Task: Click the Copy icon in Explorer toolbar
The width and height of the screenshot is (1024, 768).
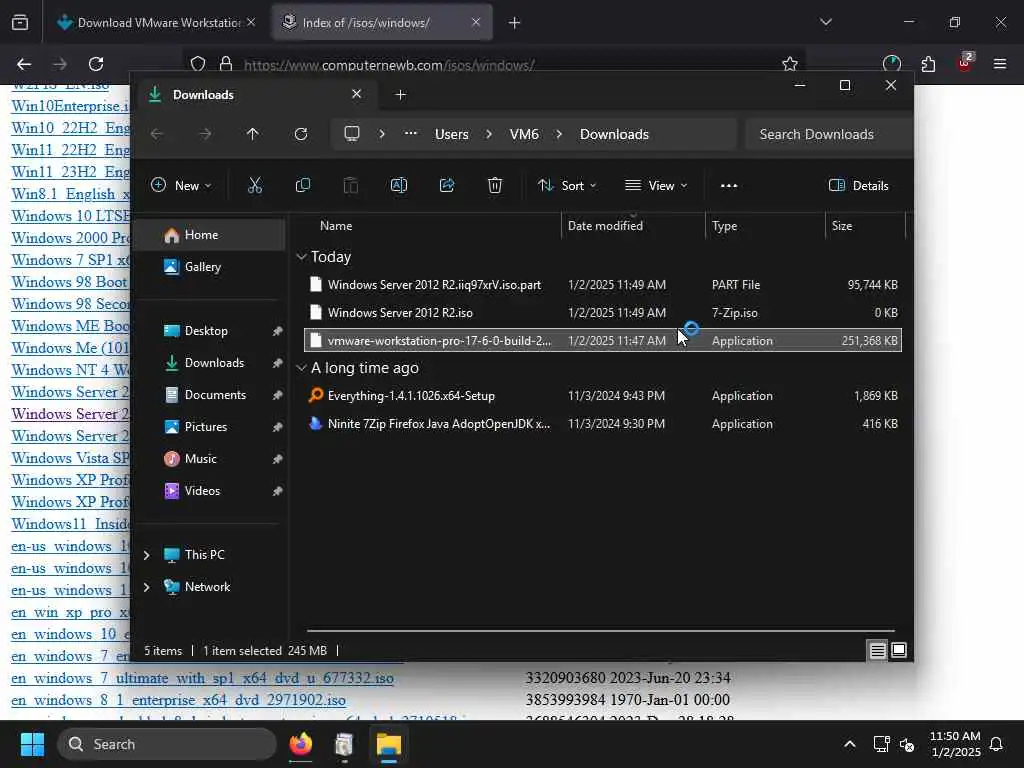Action: tap(303, 185)
